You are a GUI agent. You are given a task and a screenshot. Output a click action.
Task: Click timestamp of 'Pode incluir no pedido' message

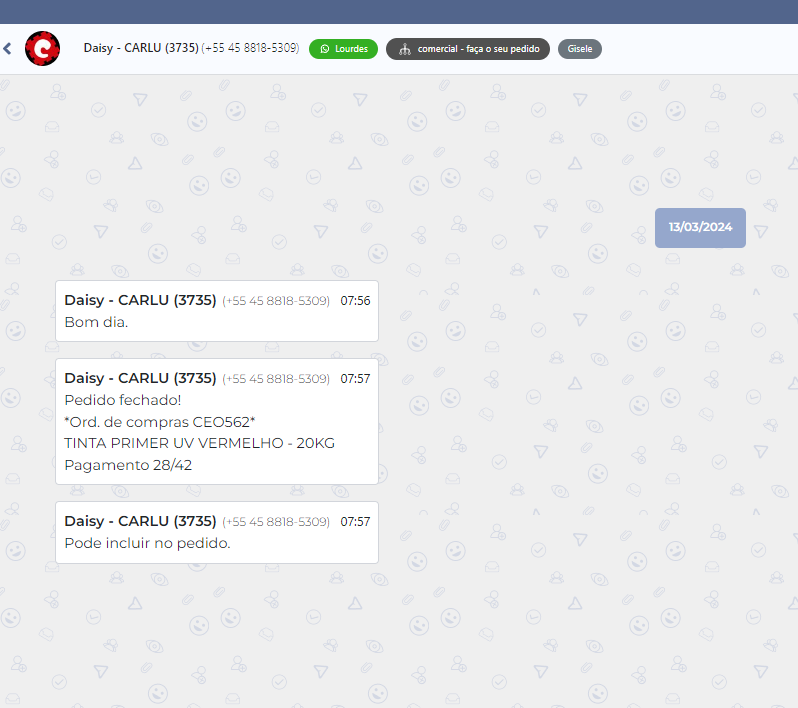(355, 522)
